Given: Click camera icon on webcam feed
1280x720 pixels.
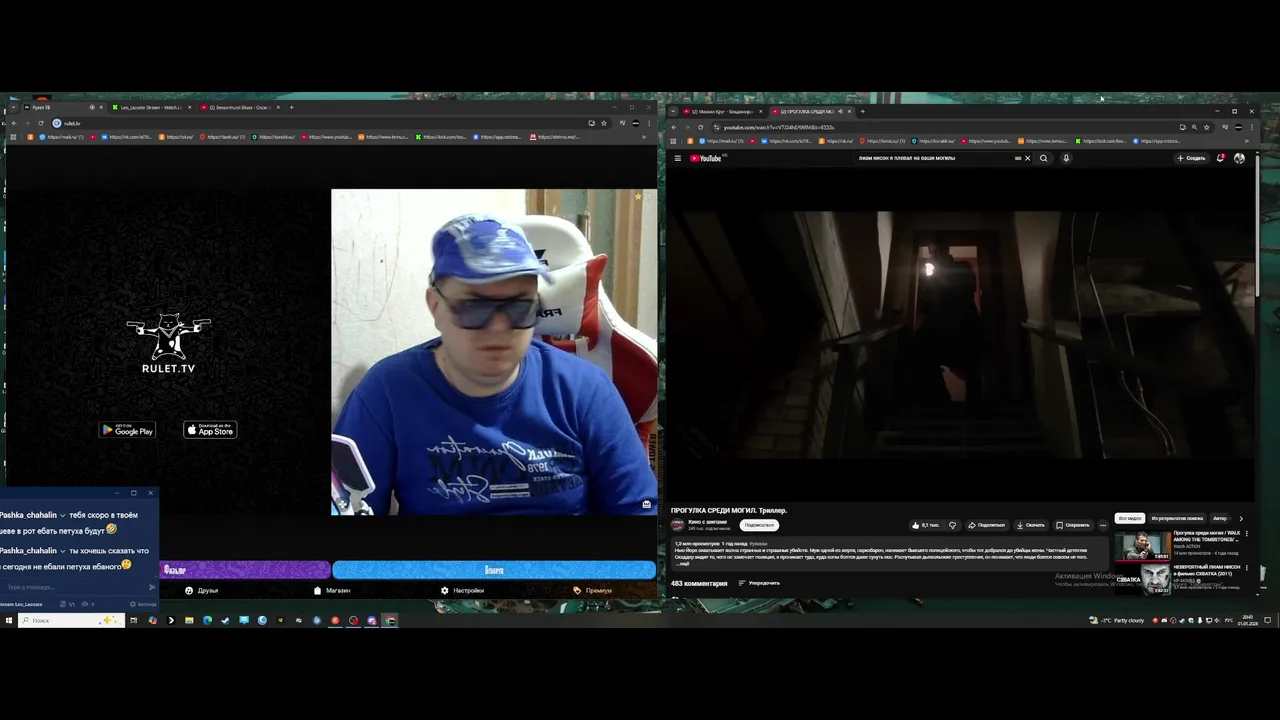Looking at the screenshot, I should coord(646,505).
